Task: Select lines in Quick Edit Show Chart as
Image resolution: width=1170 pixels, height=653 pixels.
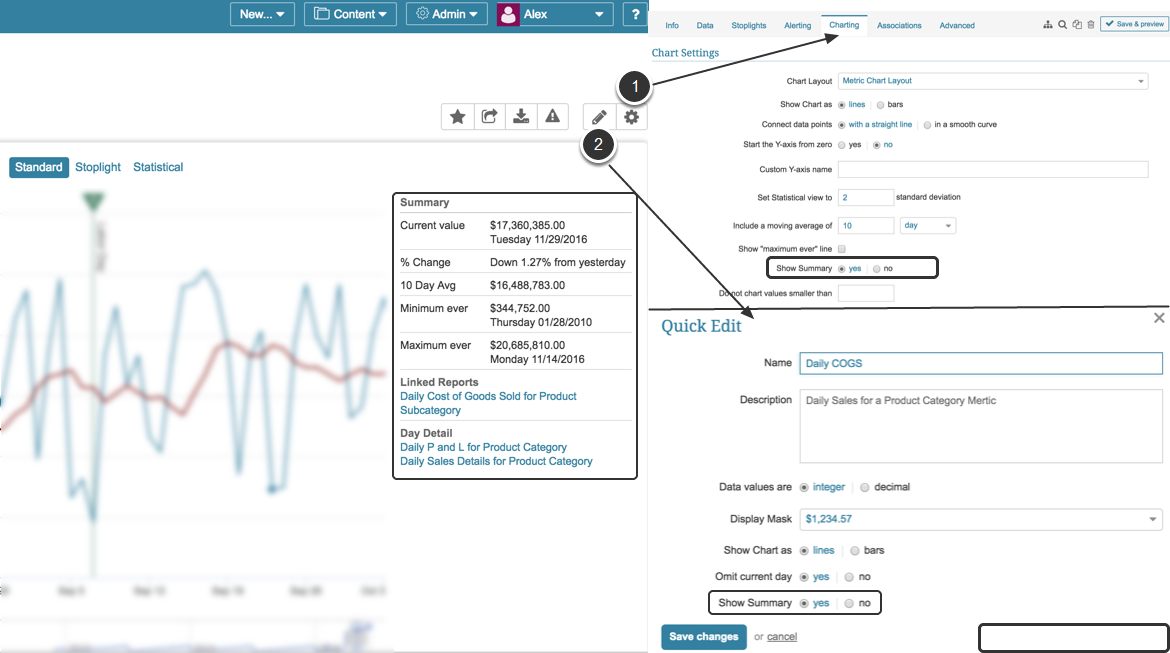Action: coord(804,551)
